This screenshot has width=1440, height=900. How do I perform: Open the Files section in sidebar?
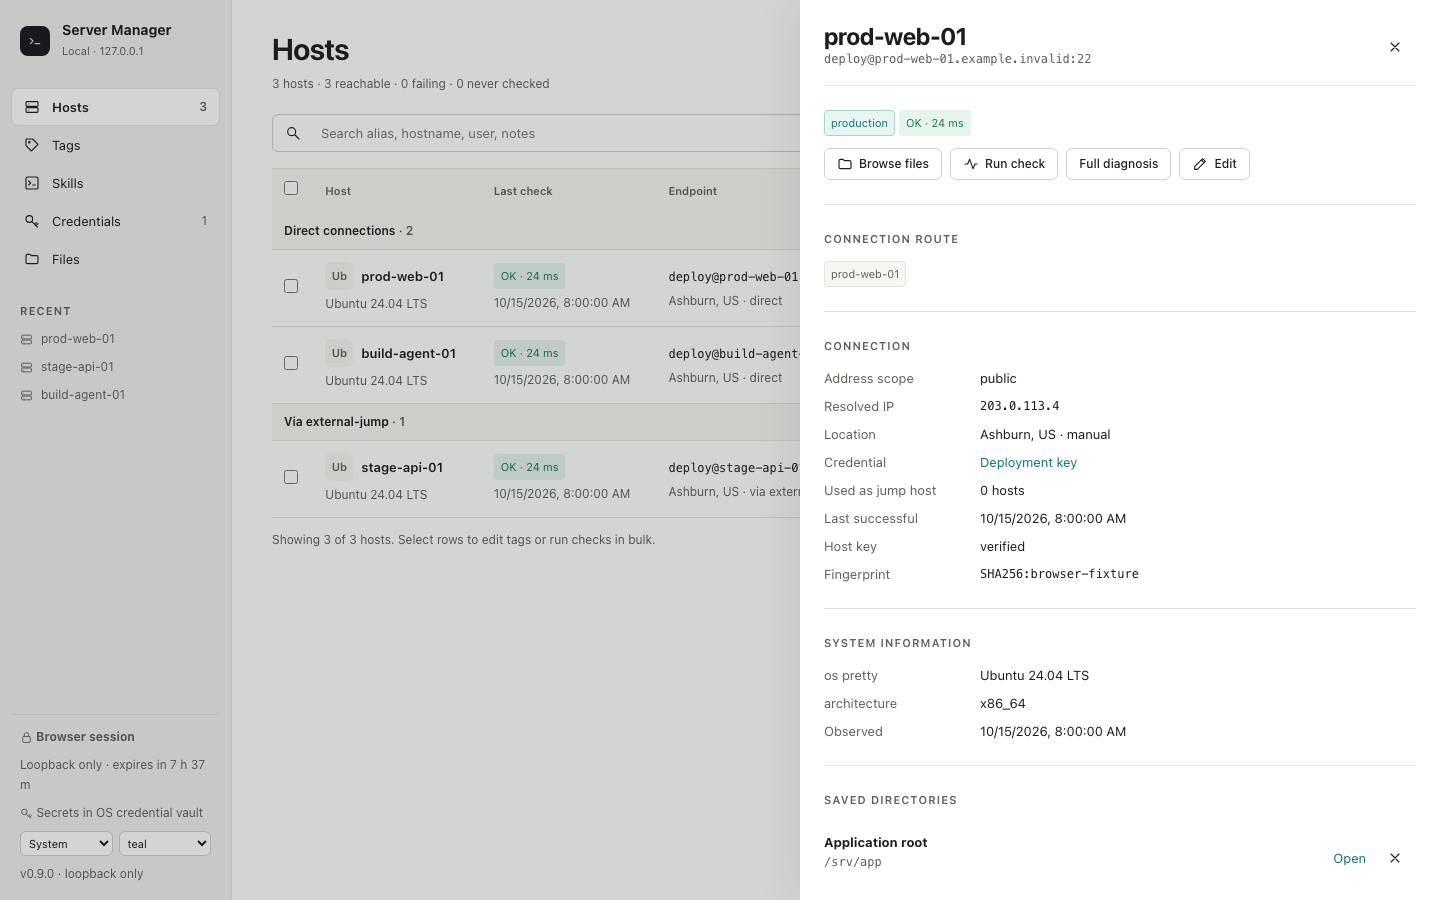[116, 259]
